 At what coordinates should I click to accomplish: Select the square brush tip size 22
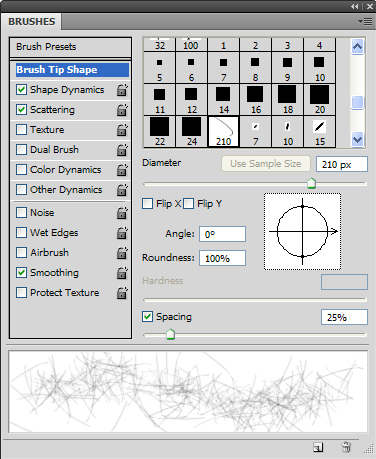159,132
